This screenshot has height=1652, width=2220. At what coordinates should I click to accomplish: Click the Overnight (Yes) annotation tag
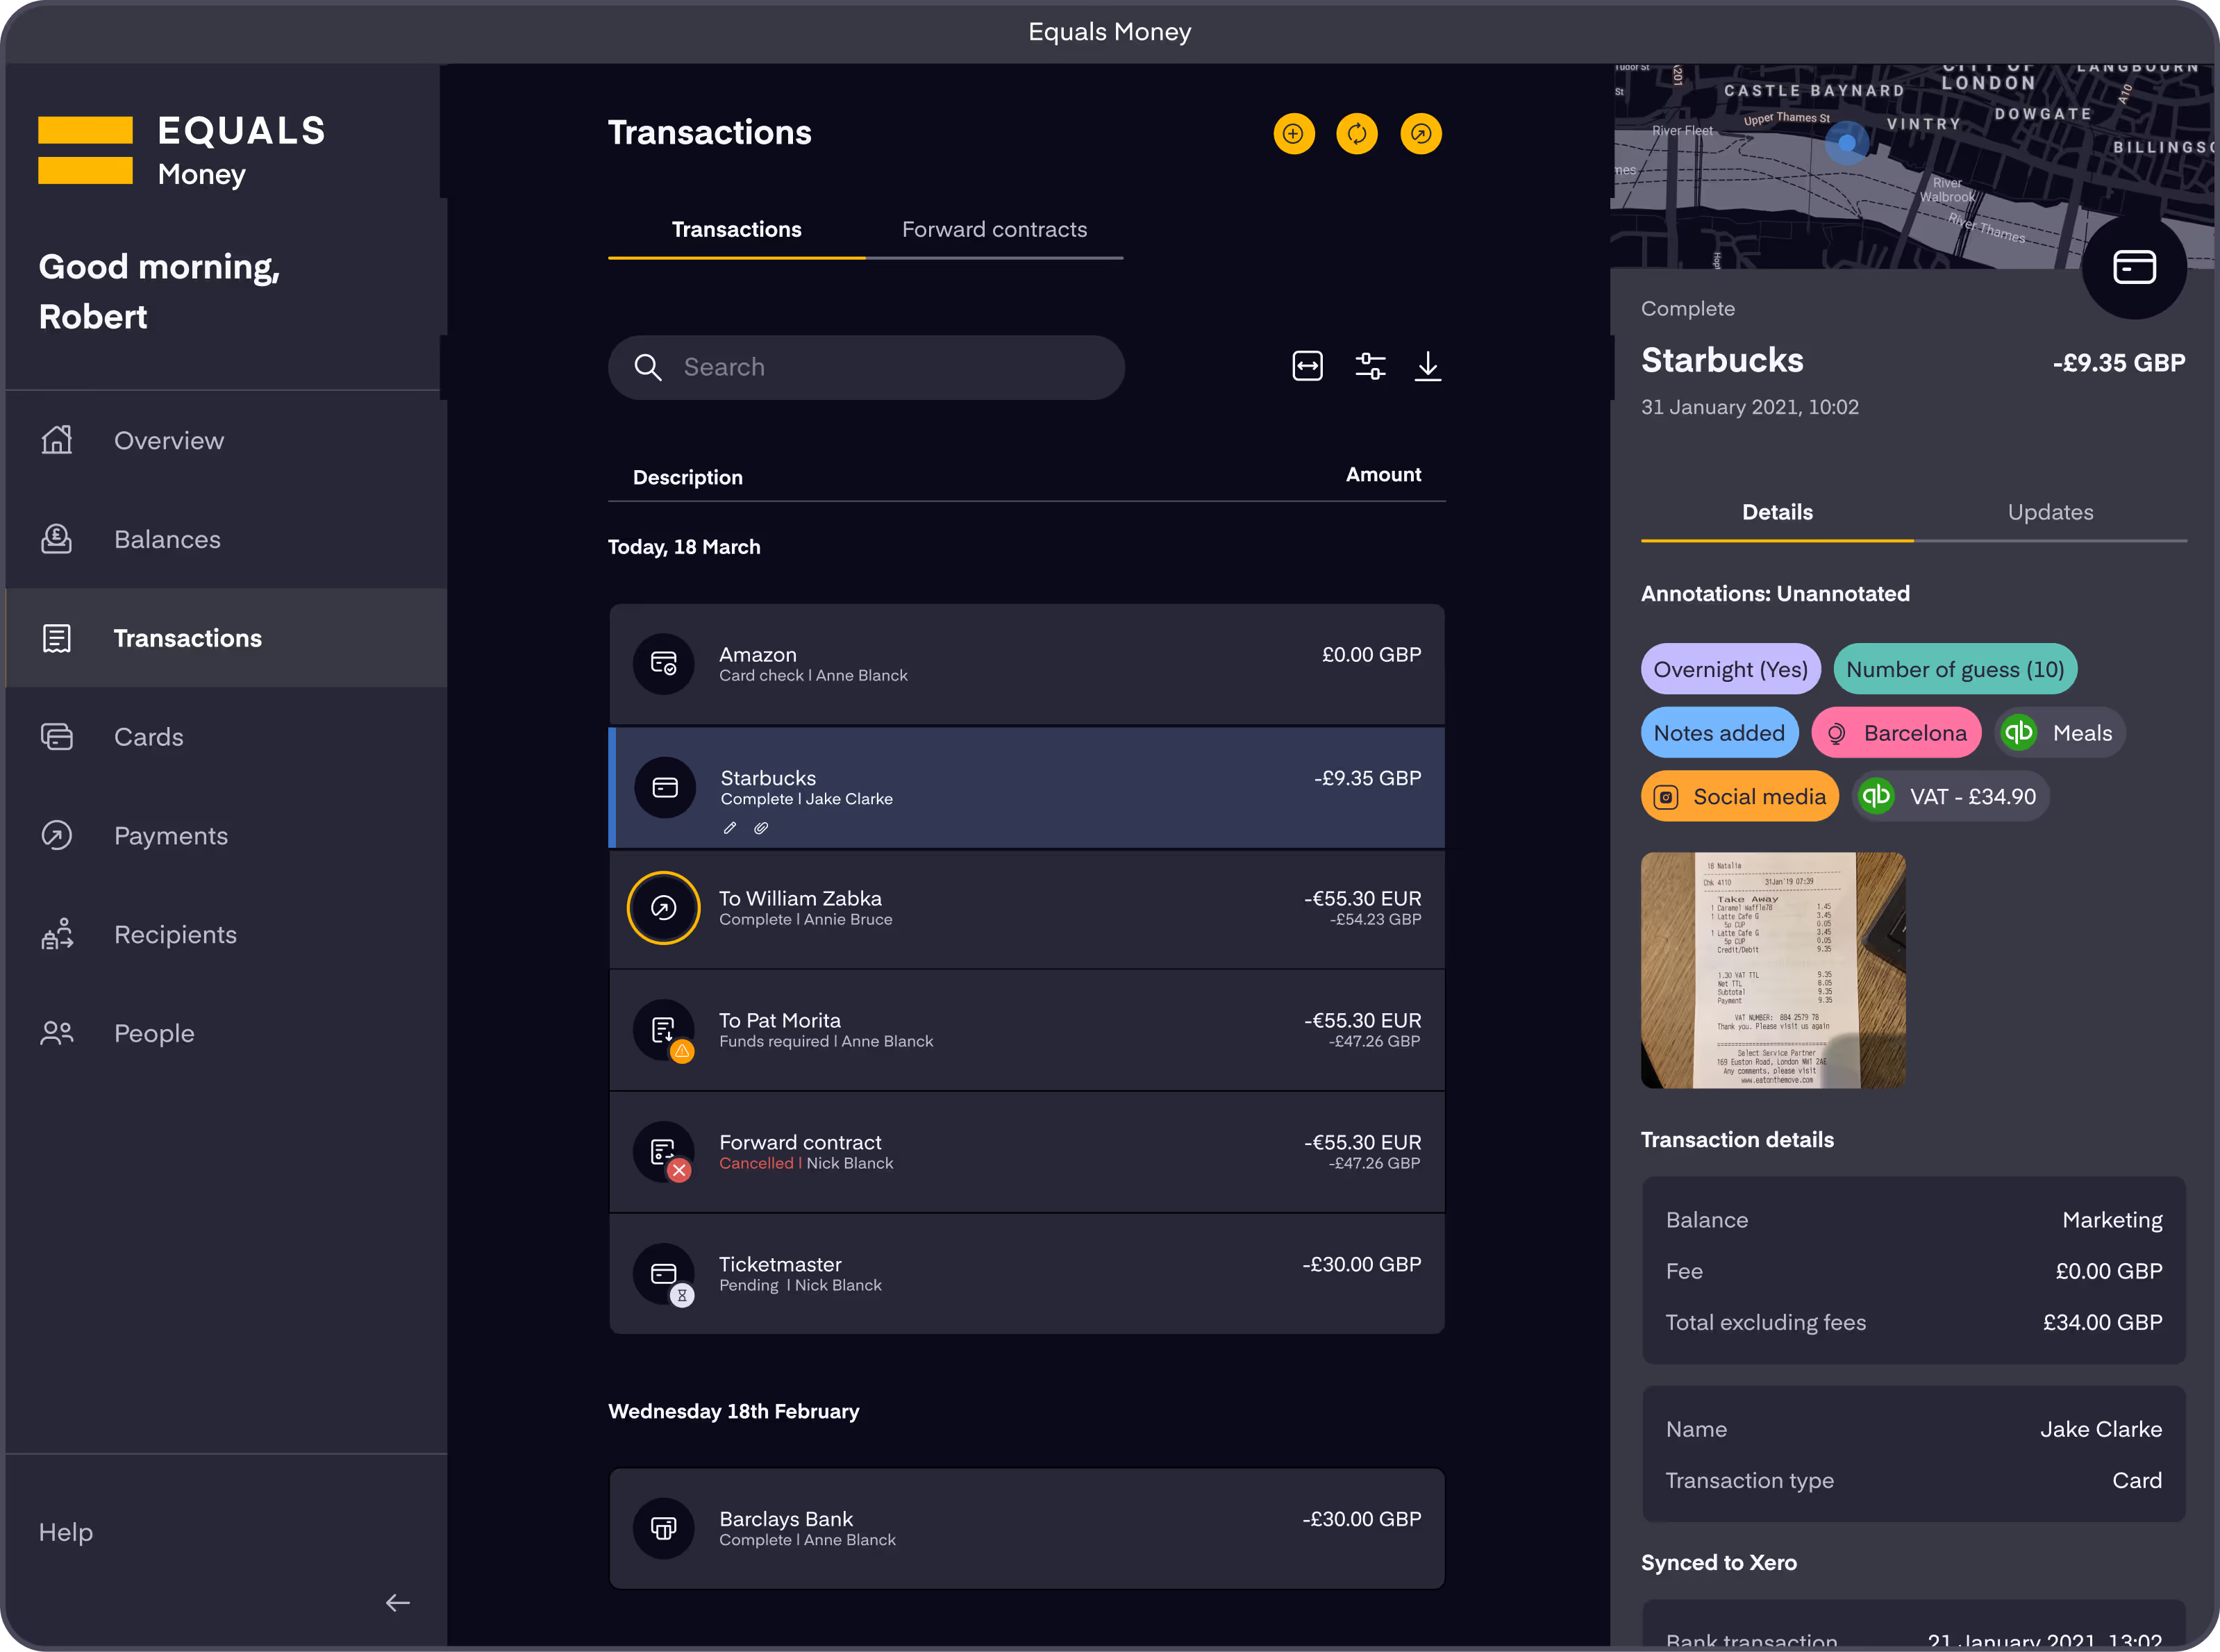1730,669
